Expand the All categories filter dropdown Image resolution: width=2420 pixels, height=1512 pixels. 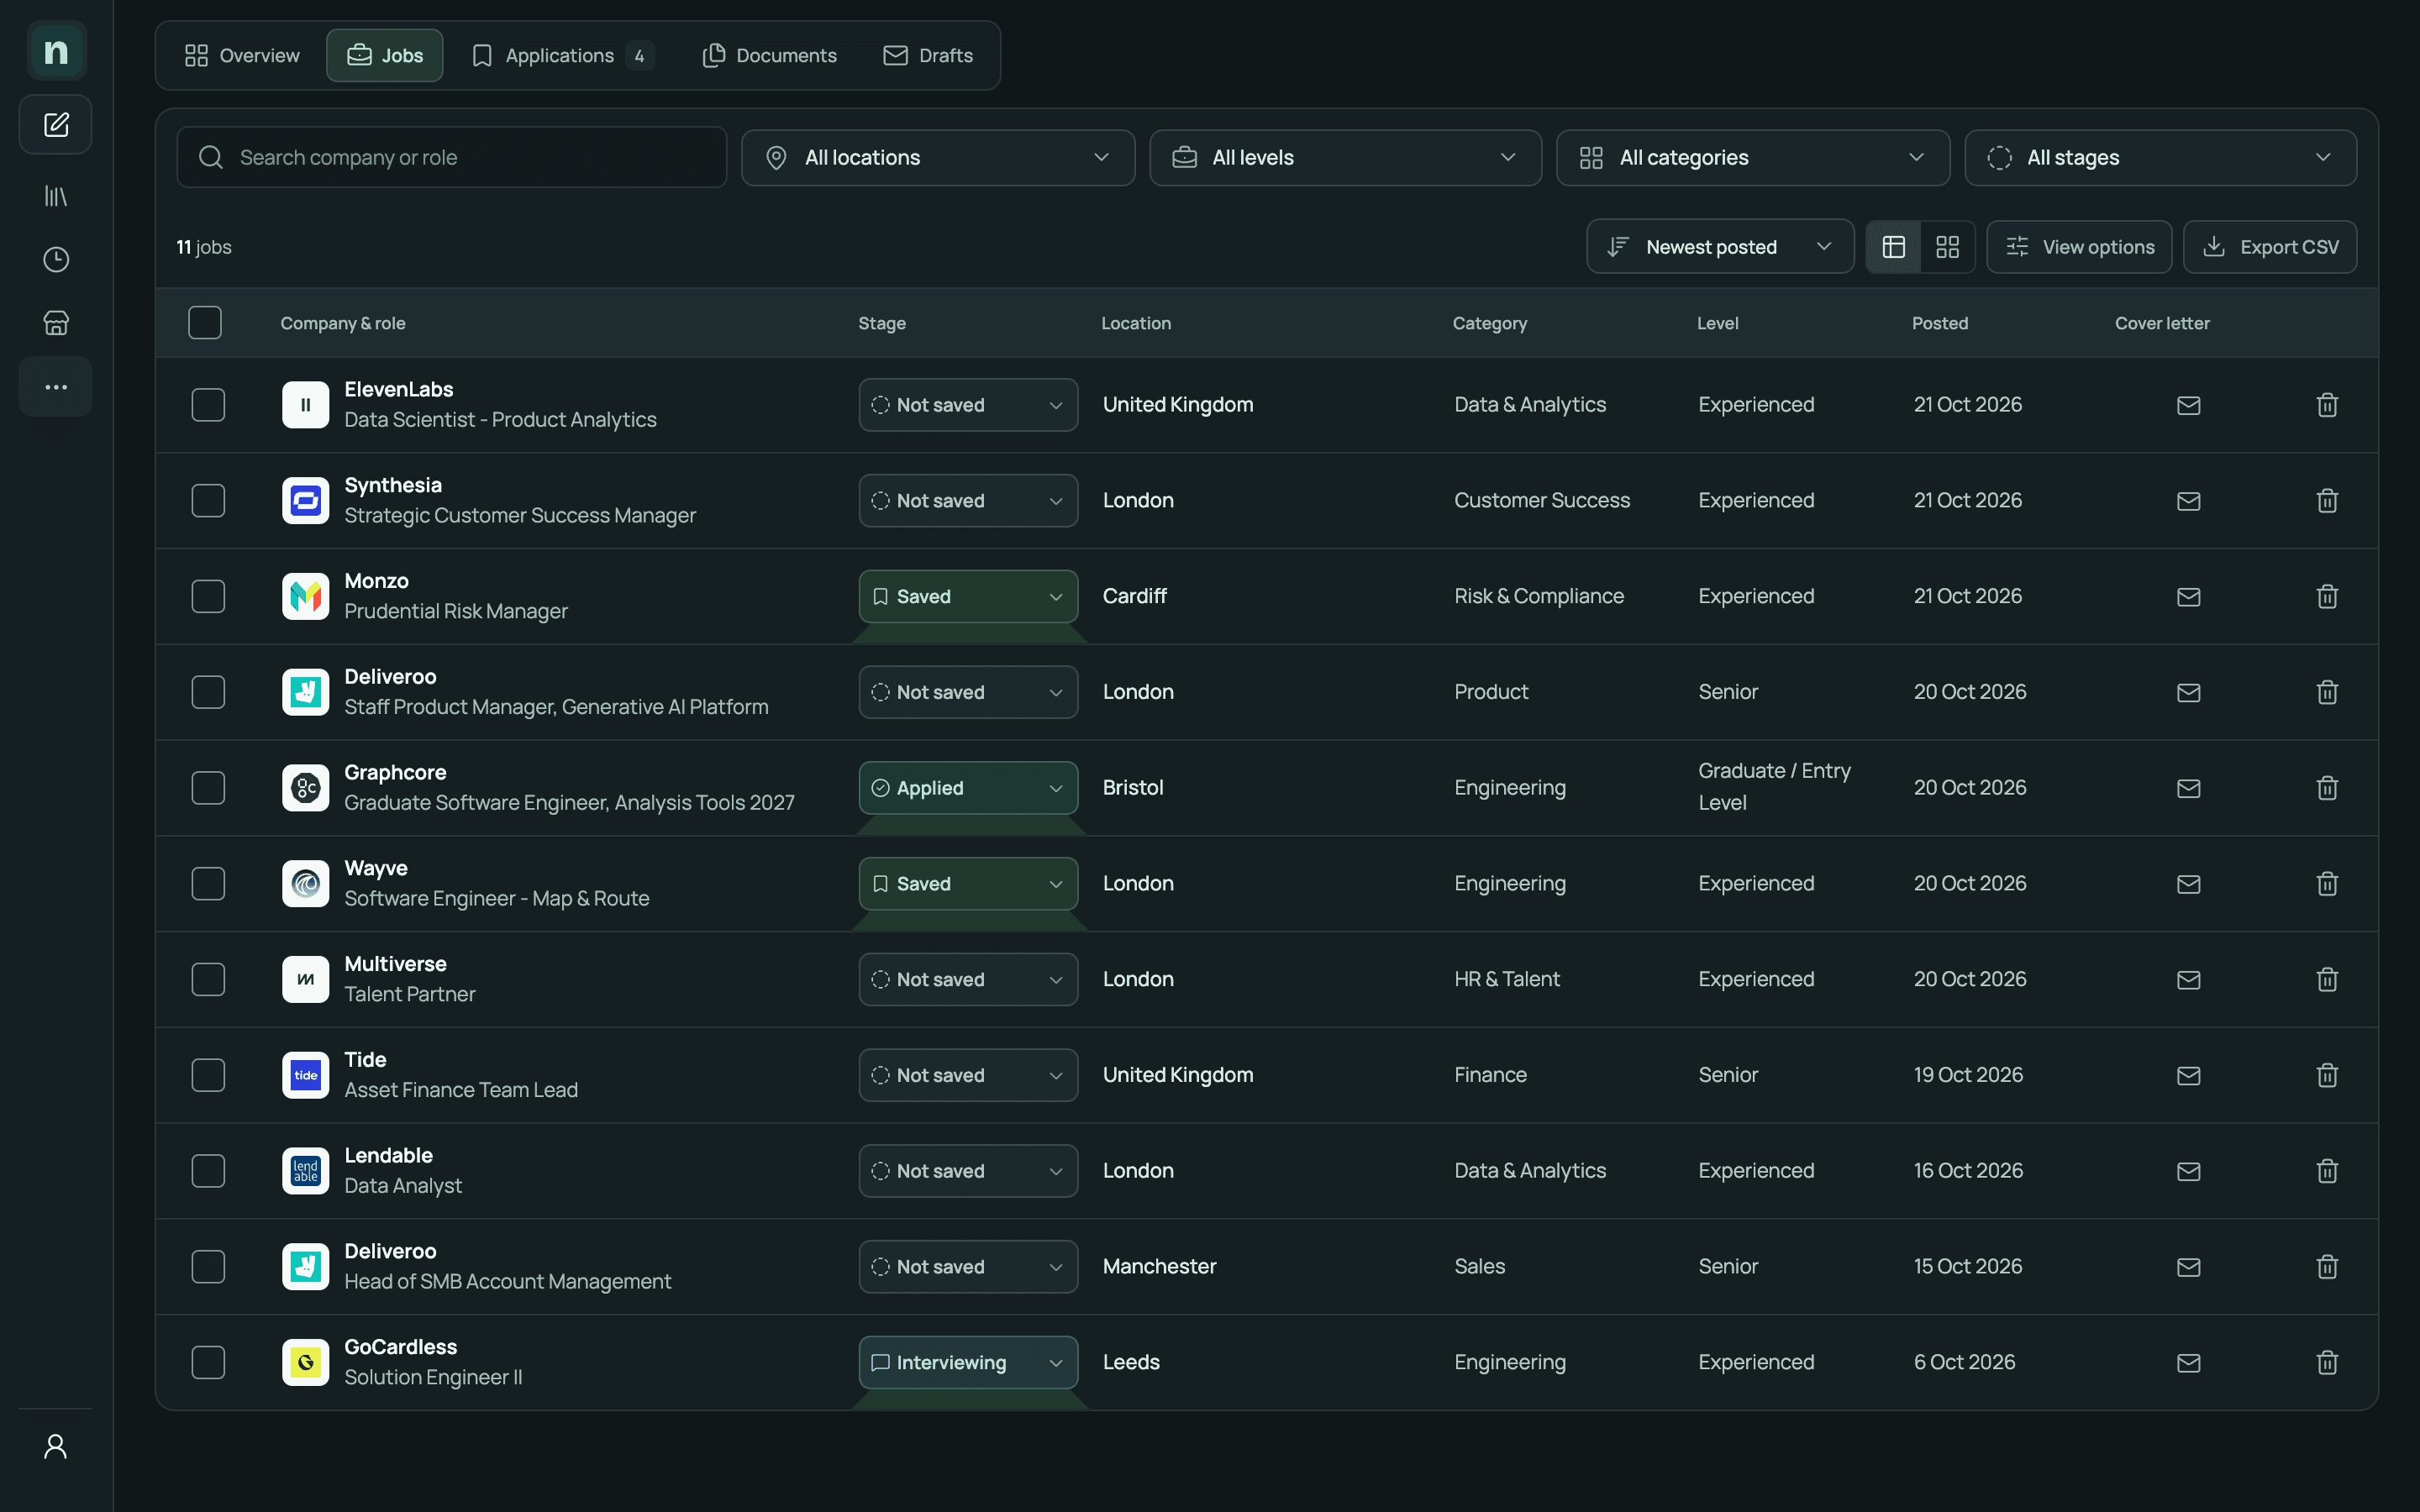point(1753,158)
